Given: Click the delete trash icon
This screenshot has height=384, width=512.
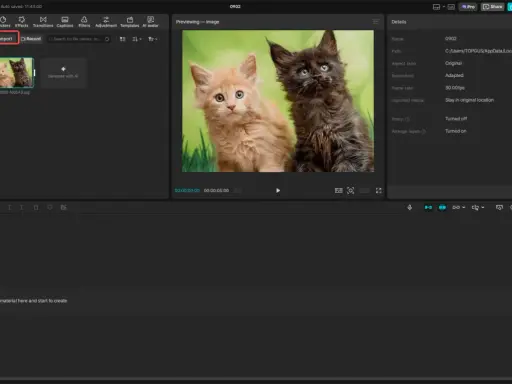Looking at the screenshot, I should click(36, 207).
